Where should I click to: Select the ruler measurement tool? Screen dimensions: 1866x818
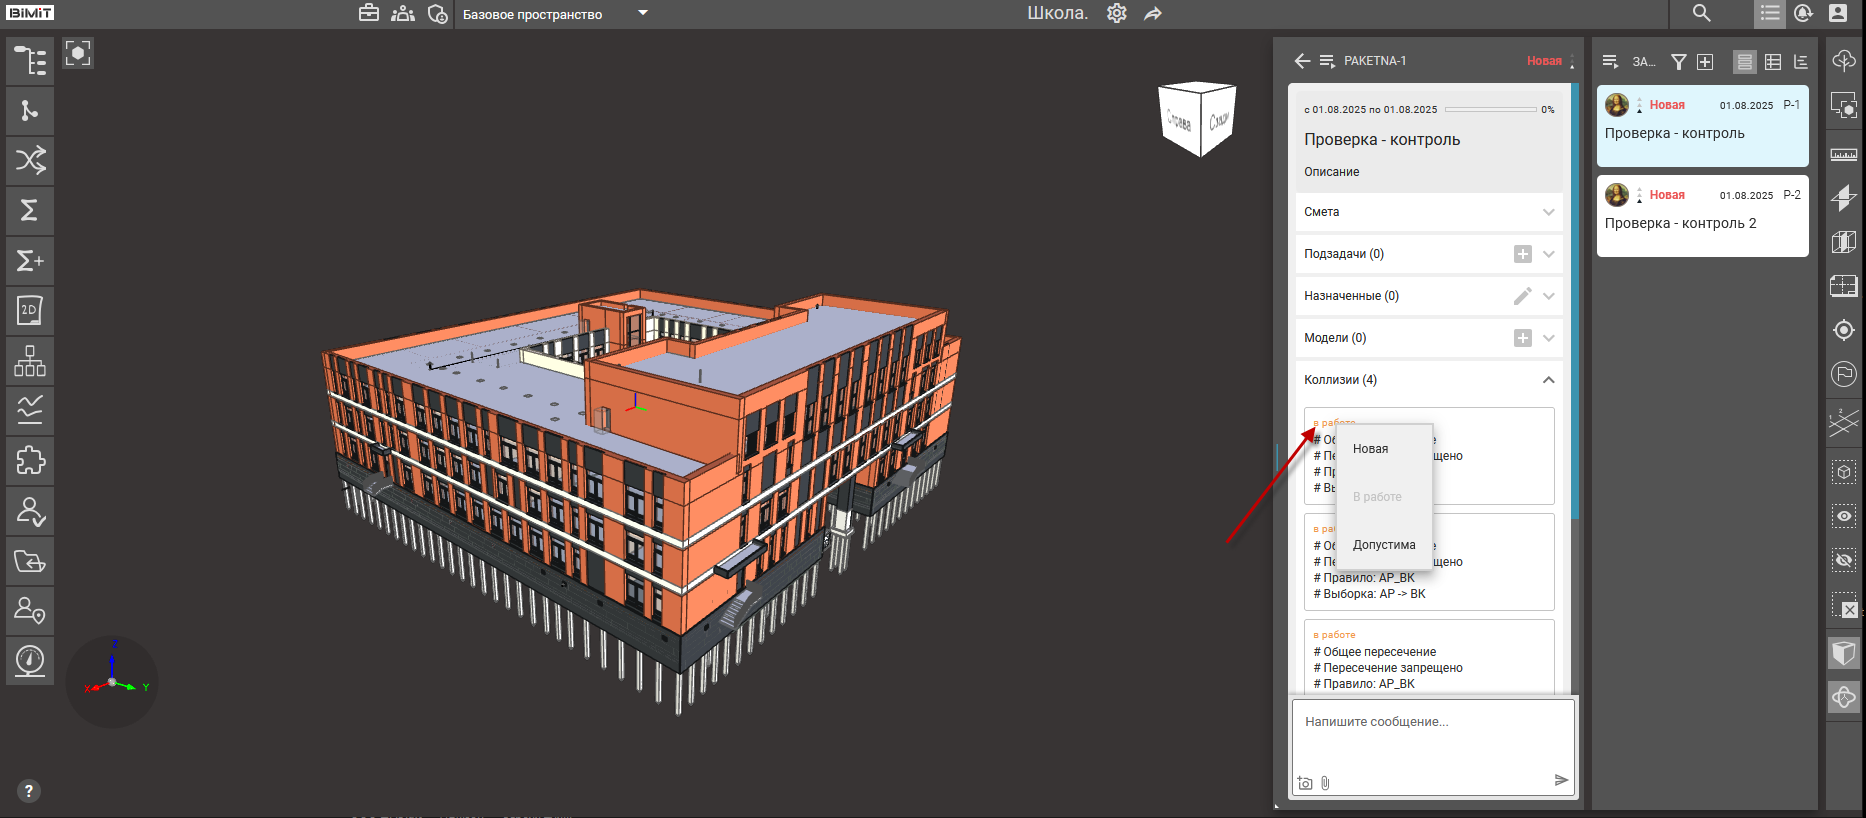[x=1843, y=155]
